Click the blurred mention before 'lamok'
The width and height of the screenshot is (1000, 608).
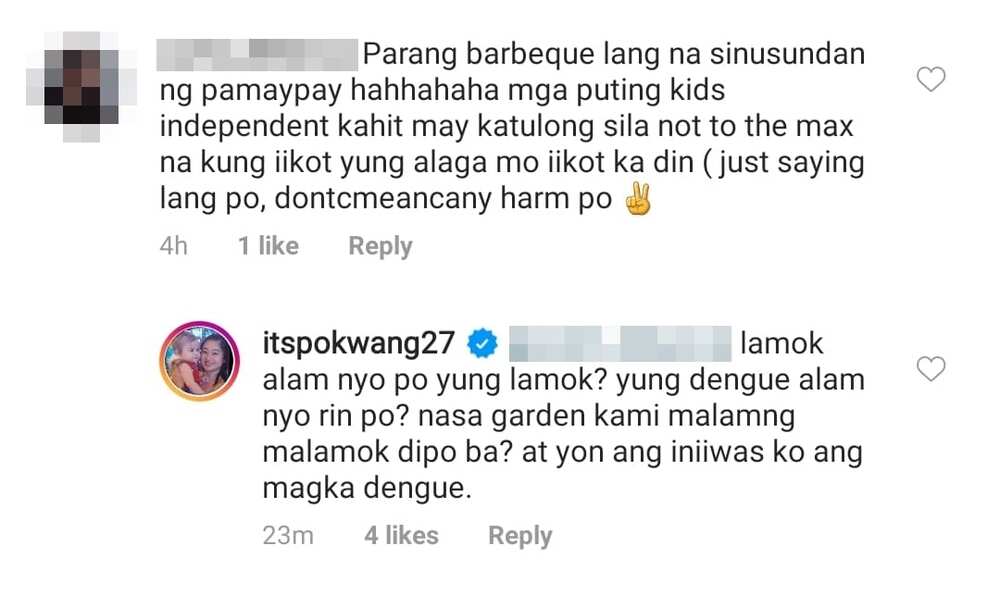[x=620, y=344]
